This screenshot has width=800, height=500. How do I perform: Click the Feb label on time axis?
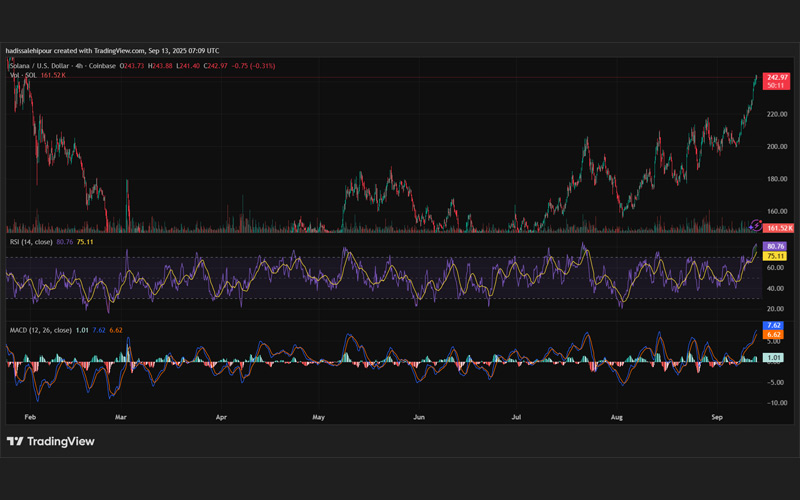30,417
